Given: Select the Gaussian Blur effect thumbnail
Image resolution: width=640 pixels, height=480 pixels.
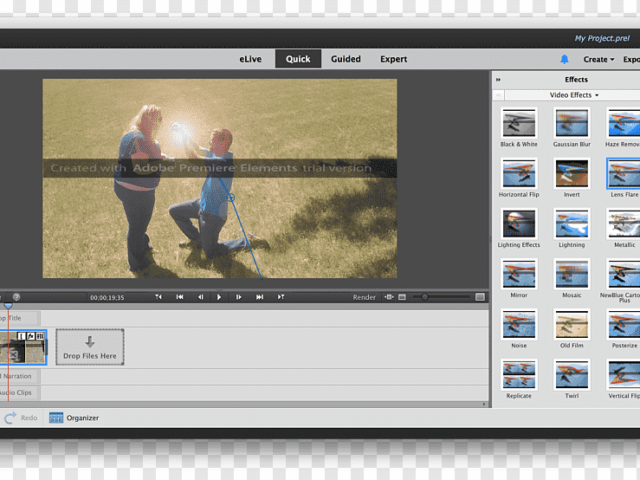Looking at the screenshot, I should point(572,124).
